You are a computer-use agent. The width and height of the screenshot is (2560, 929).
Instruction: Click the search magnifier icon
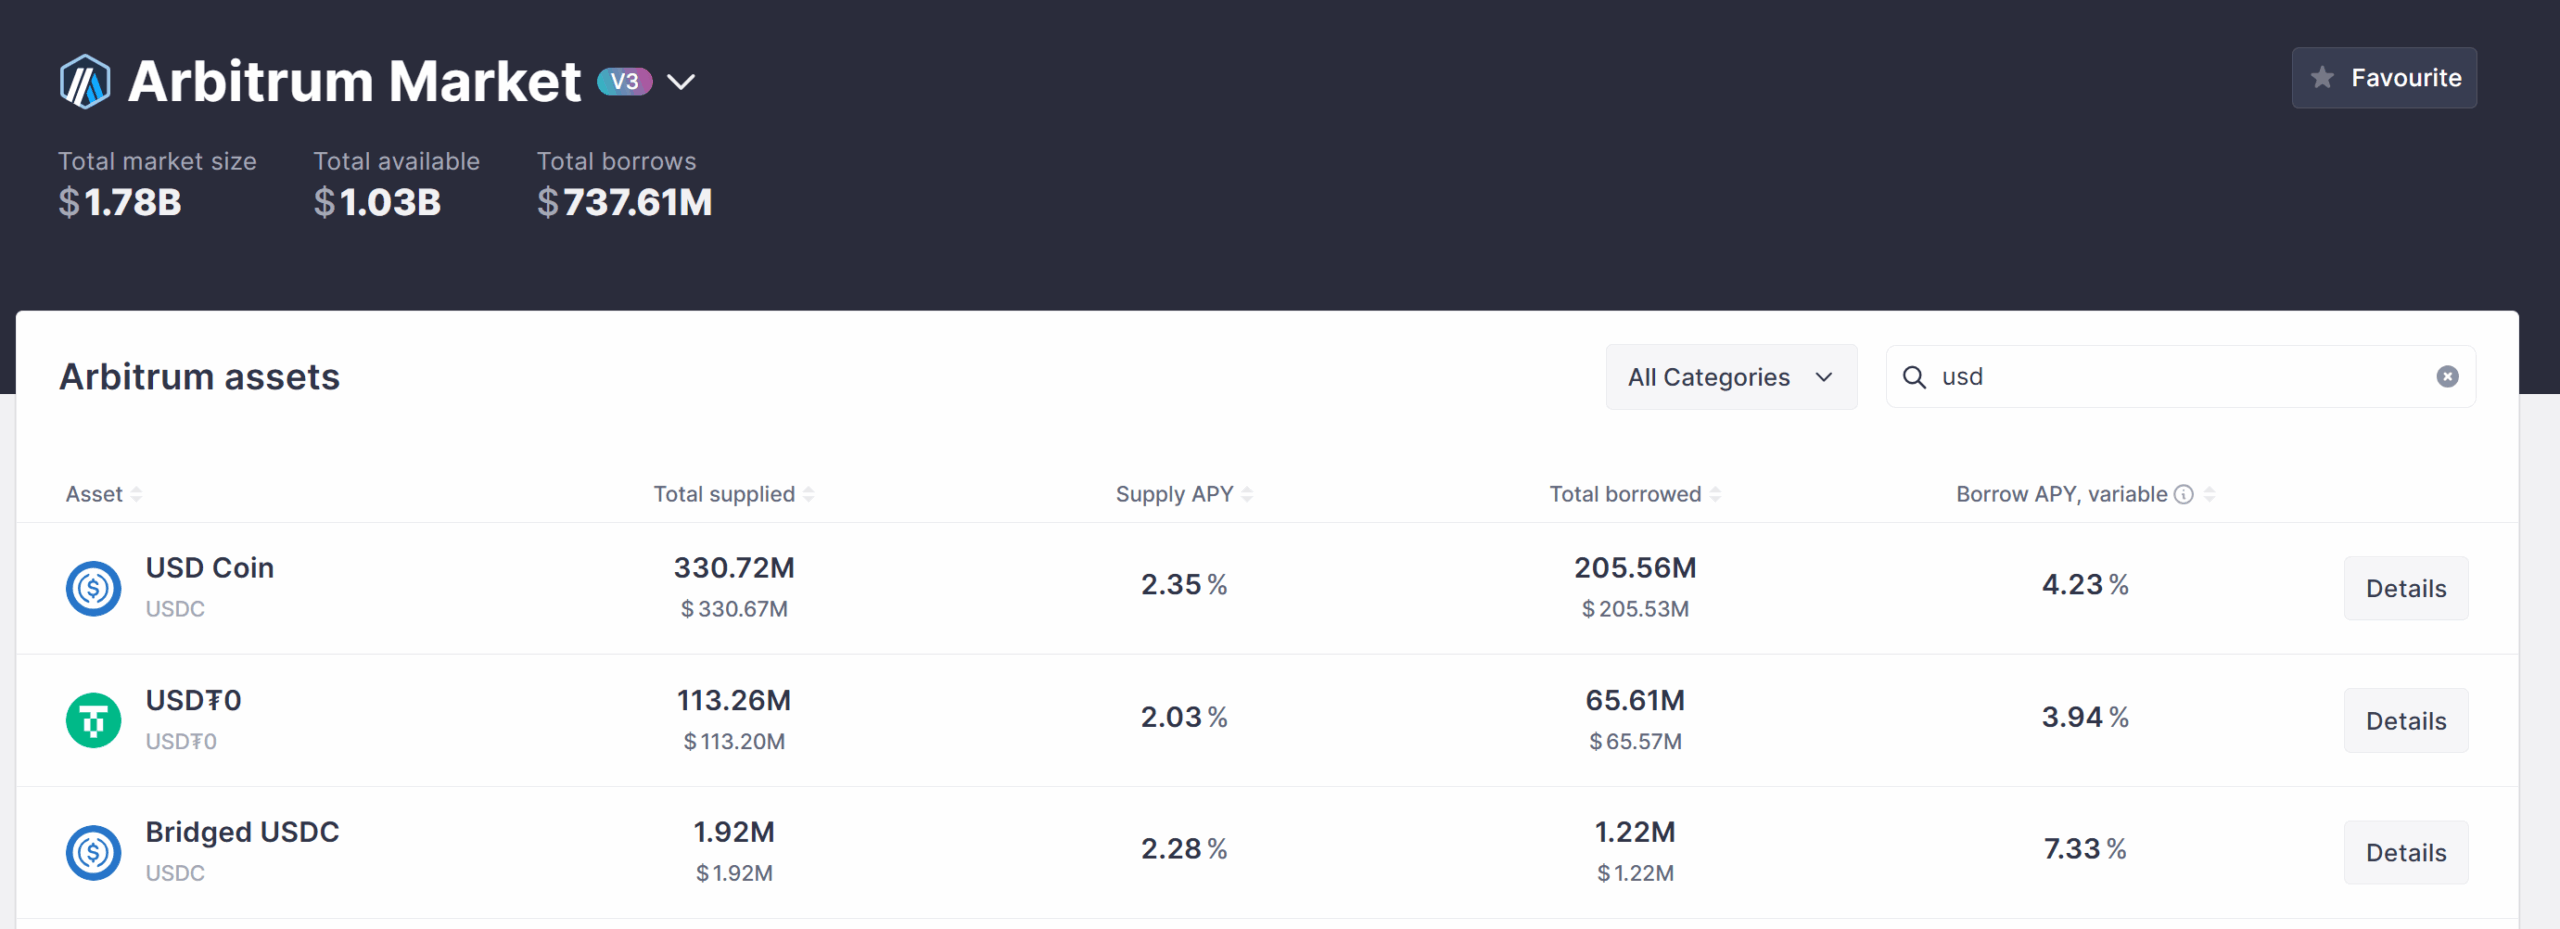1914,377
